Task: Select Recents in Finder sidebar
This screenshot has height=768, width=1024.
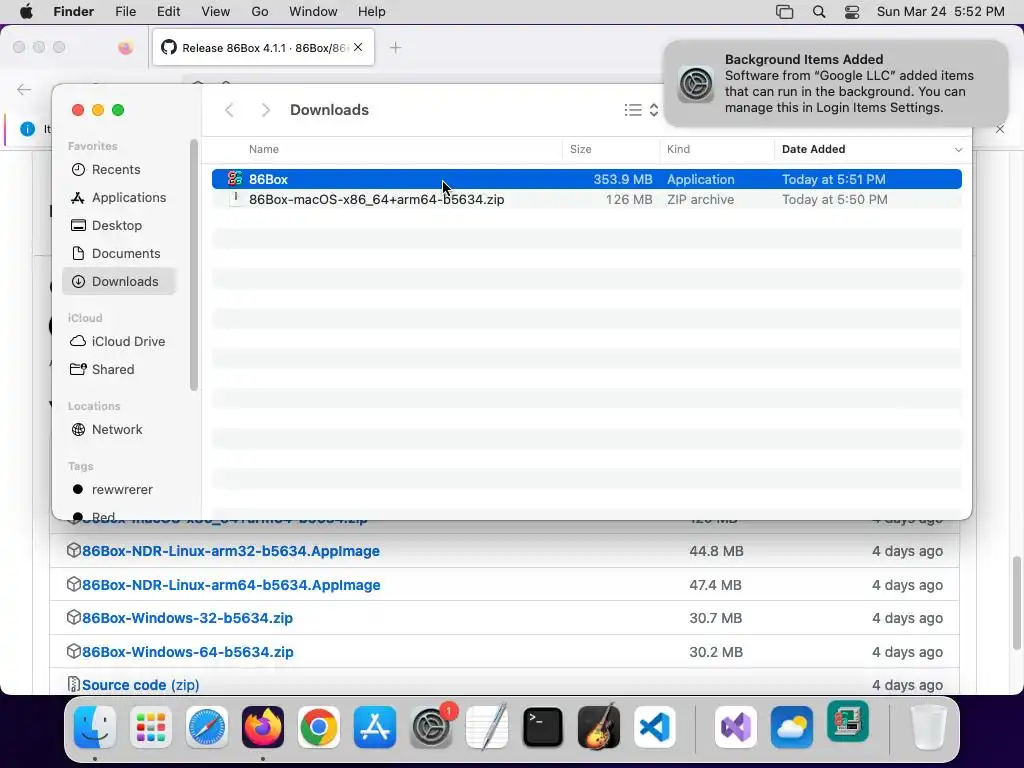Action: point(119,170)
